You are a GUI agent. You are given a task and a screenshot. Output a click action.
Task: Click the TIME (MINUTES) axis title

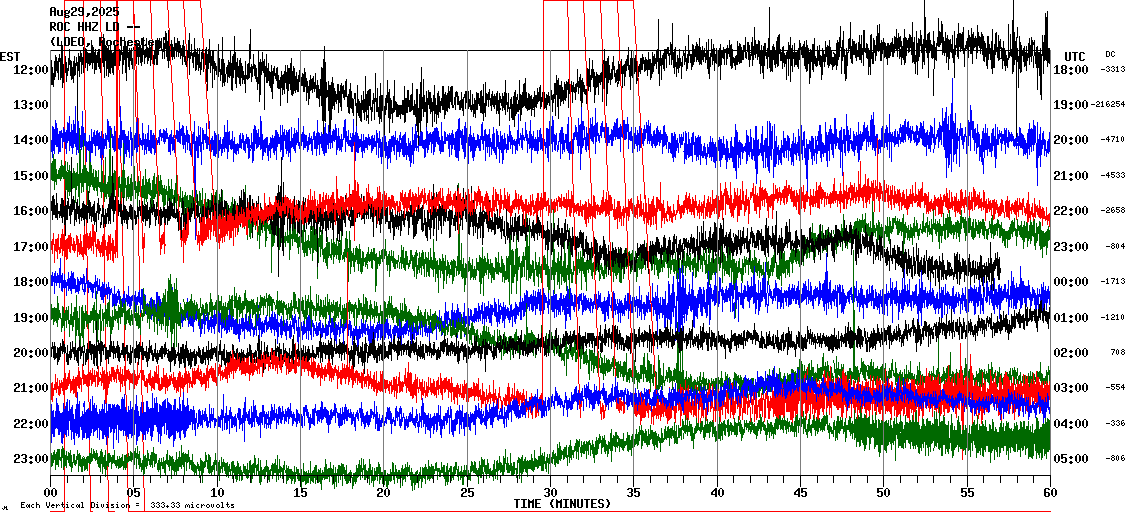click(562, 504)
